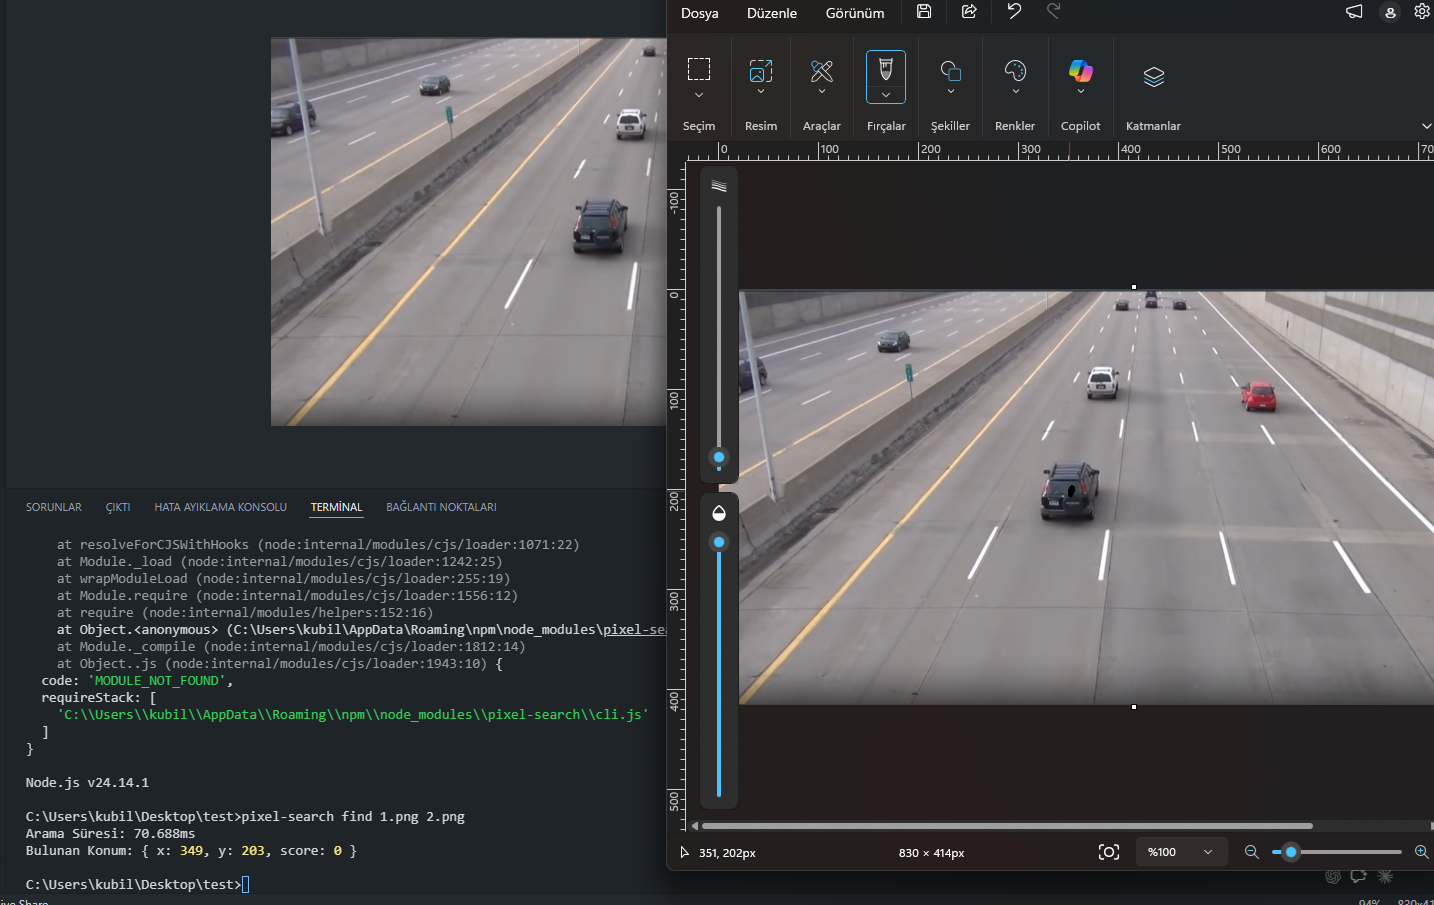Viewport: 1434px width, 905px height.
Task: Expand the Şekiller dropdown chevron
Action: pos(951,91)
